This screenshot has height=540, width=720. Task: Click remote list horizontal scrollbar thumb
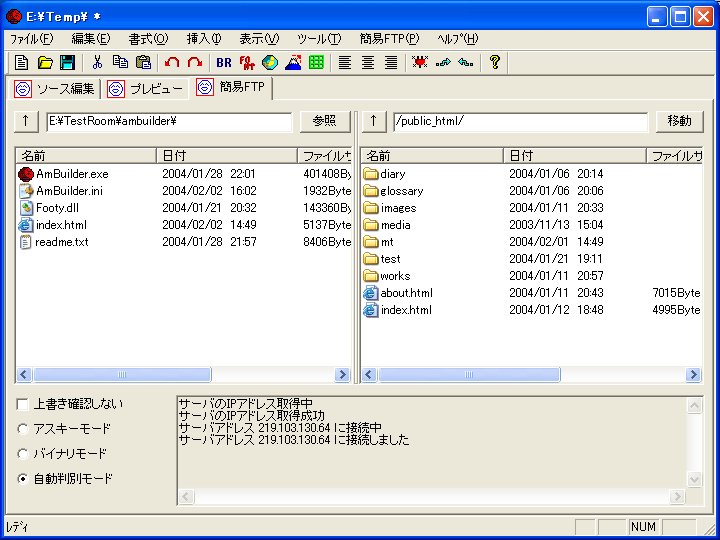point(468,375)
